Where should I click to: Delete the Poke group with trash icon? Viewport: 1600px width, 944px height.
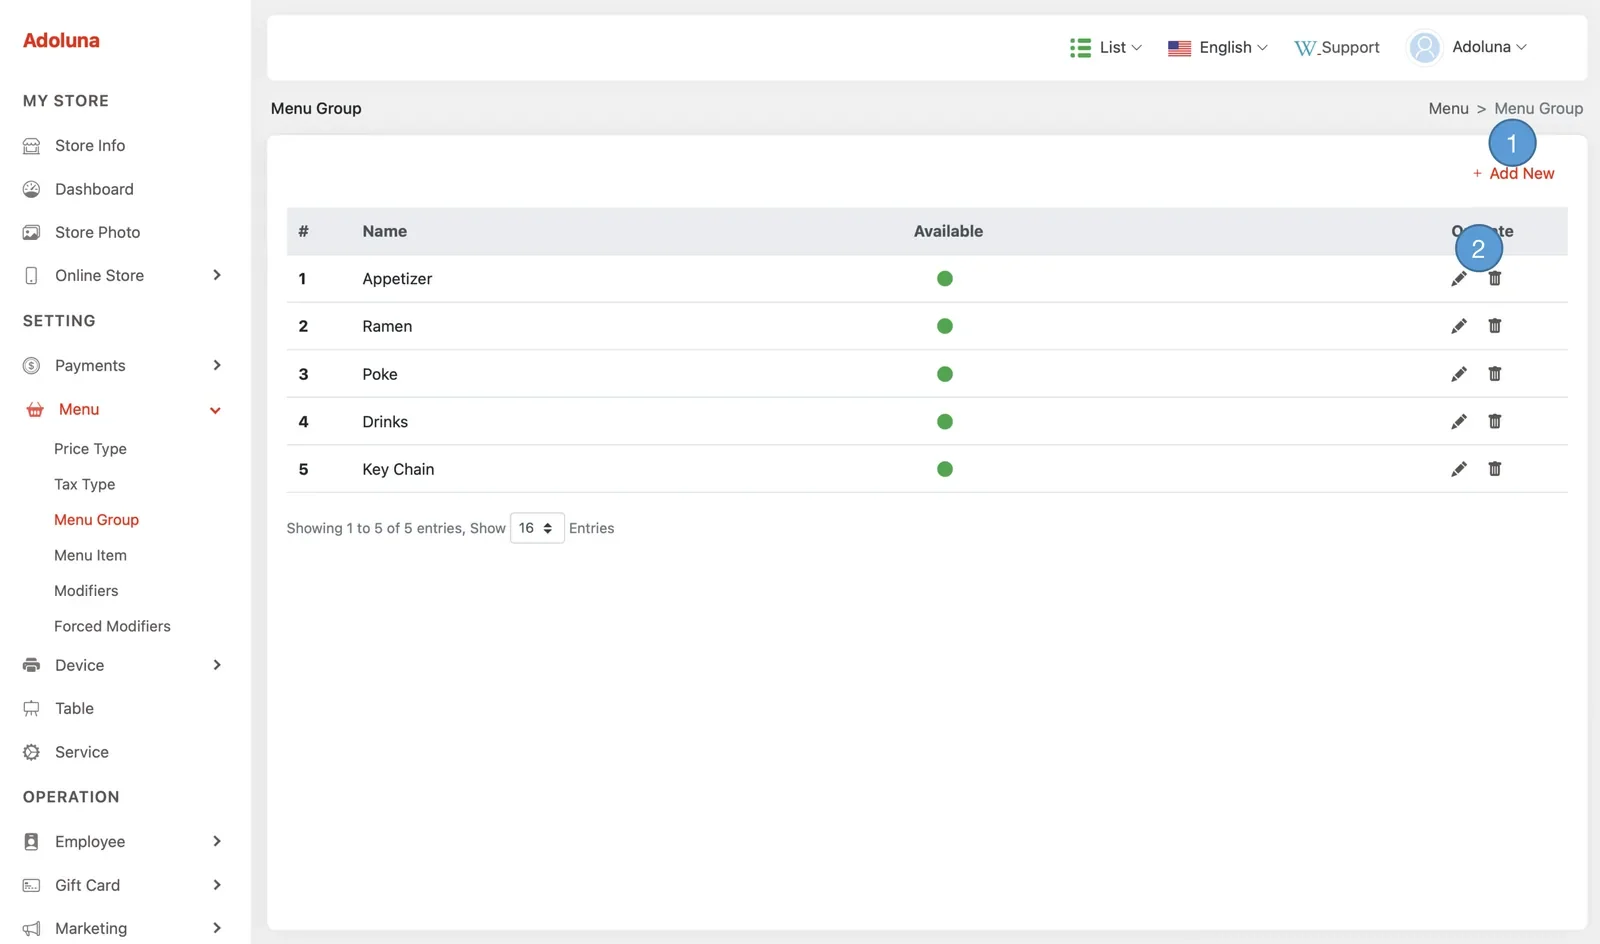1495,374
